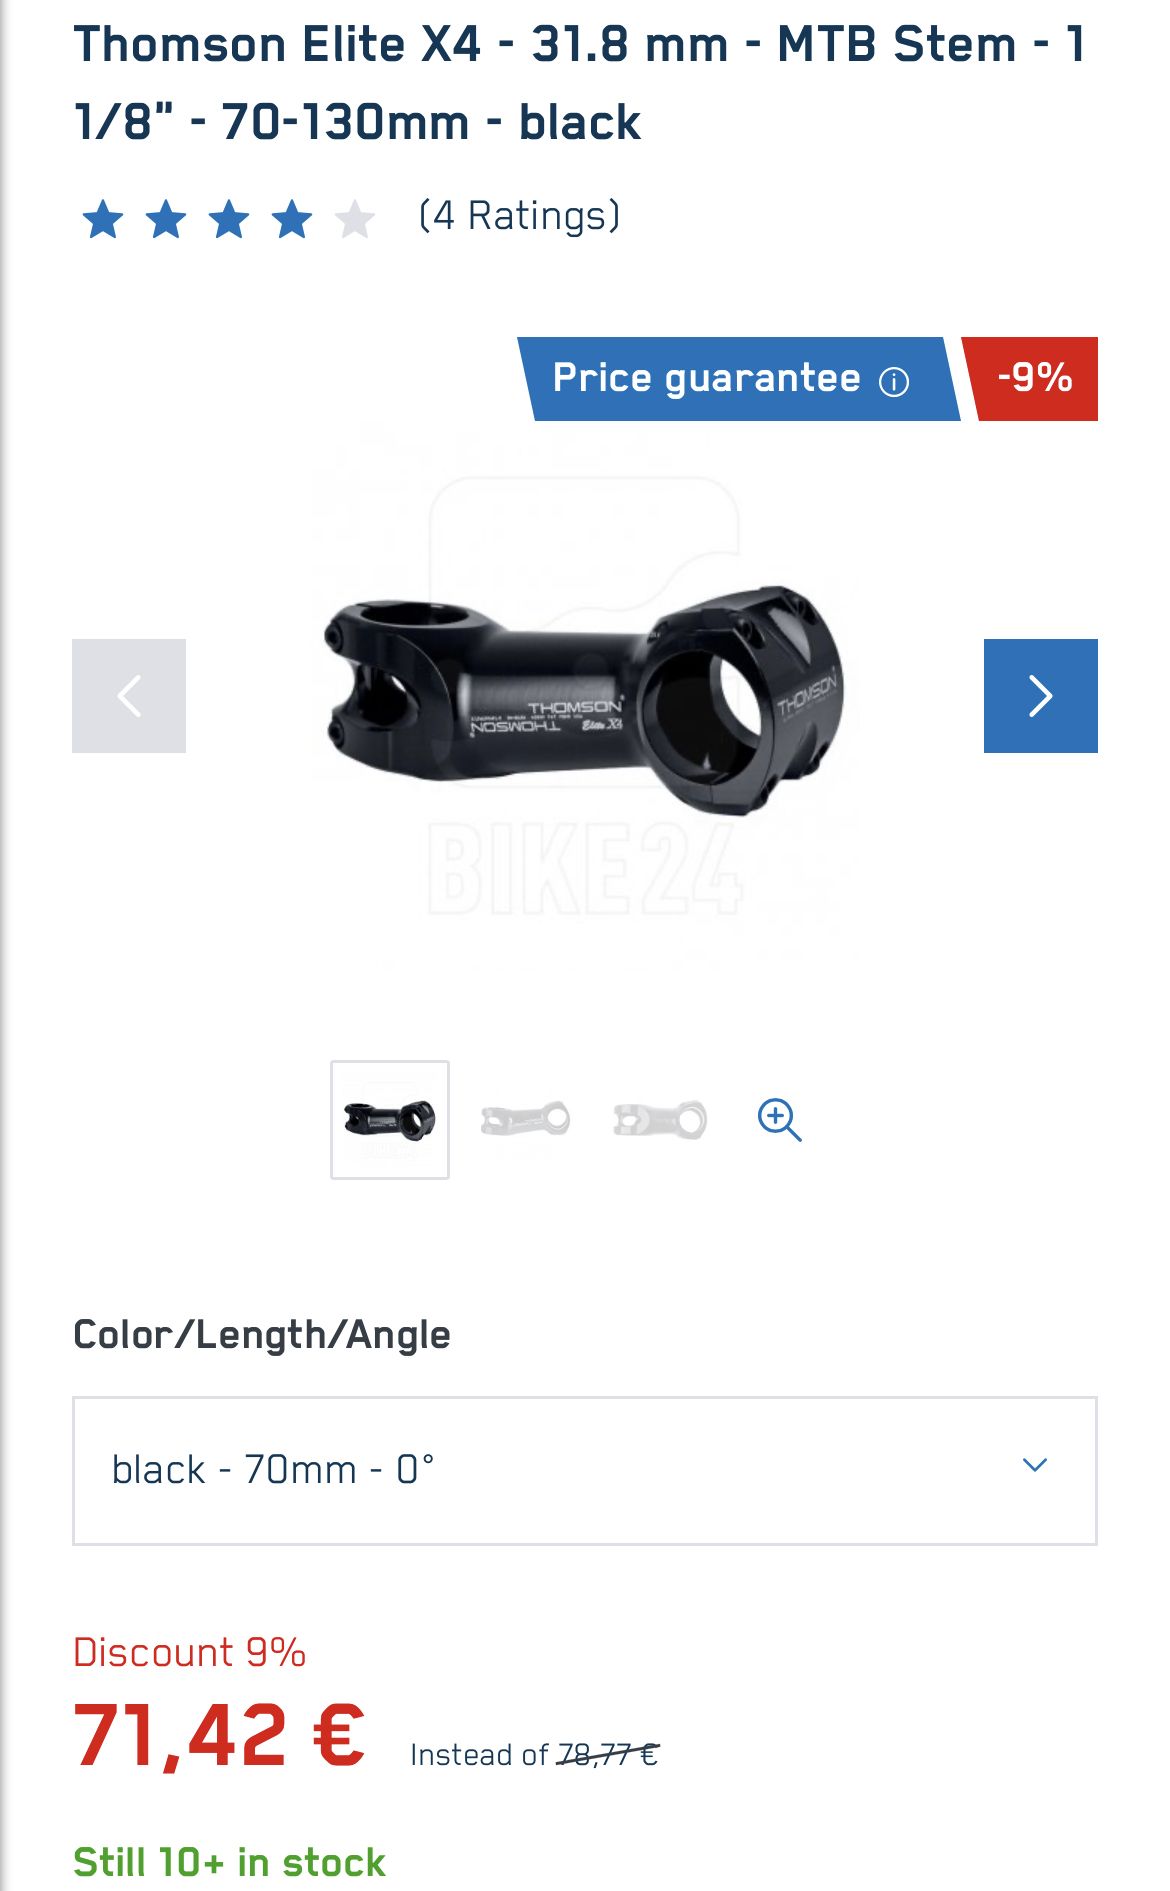This screenshot has height=1891, width=1170.
Task: Click the fifth grey rating star
Action: (x=355, y=219)
